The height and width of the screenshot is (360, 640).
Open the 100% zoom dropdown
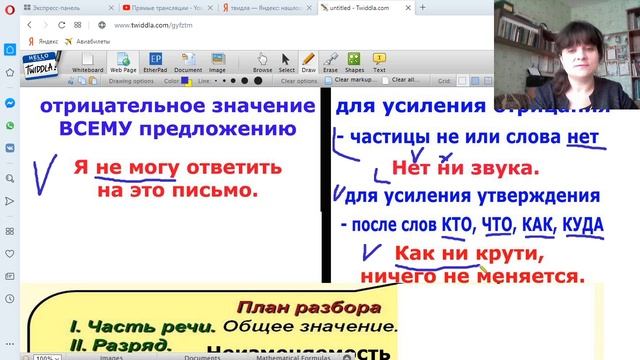tap(47, 357)
